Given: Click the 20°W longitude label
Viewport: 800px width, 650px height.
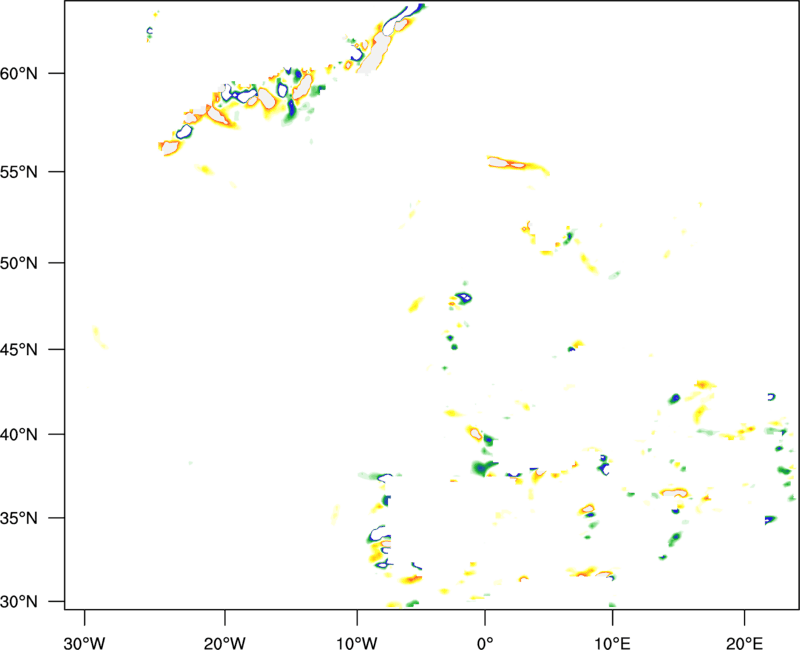Looking at the screenshot, I should (224, 643).
